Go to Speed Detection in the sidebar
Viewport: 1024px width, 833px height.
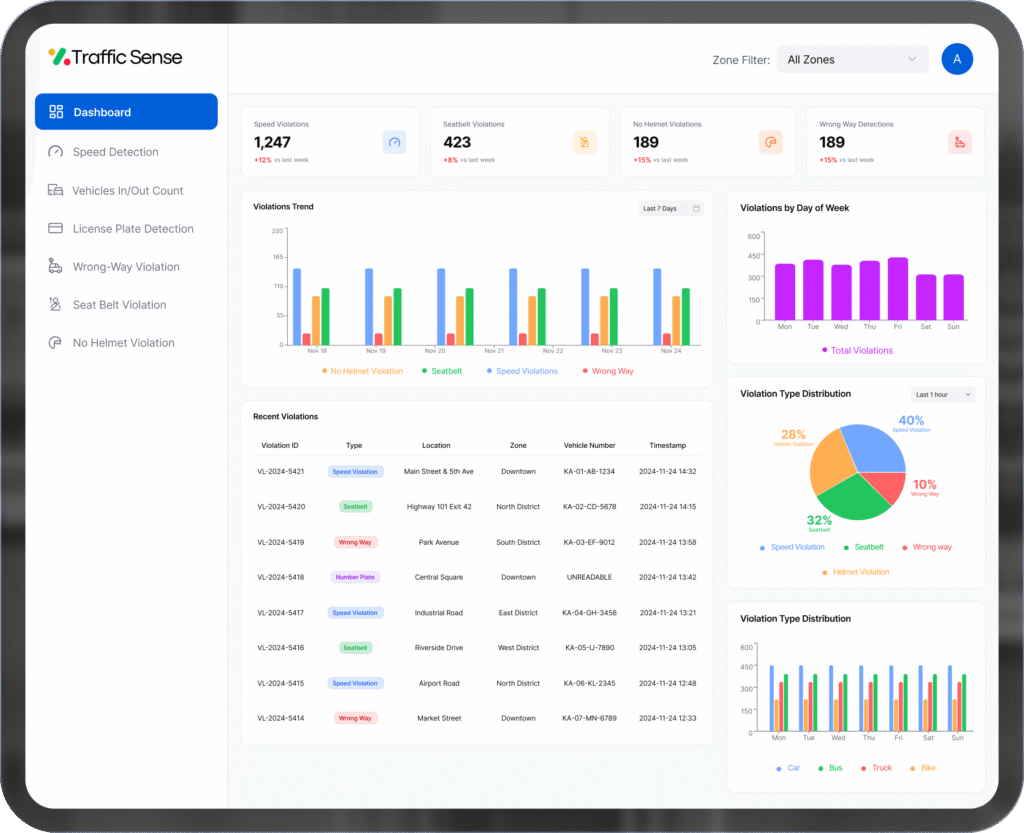click(115, 152)
